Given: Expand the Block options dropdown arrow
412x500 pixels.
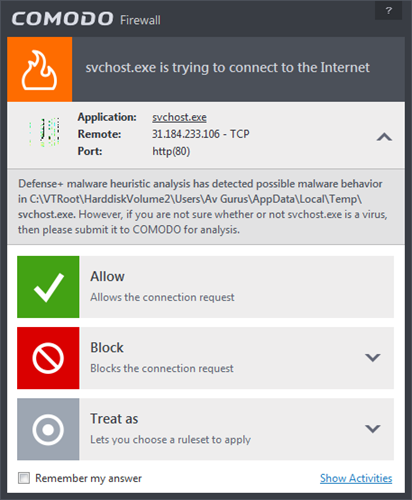Looking at the screenshot, I should pos(373,358).
